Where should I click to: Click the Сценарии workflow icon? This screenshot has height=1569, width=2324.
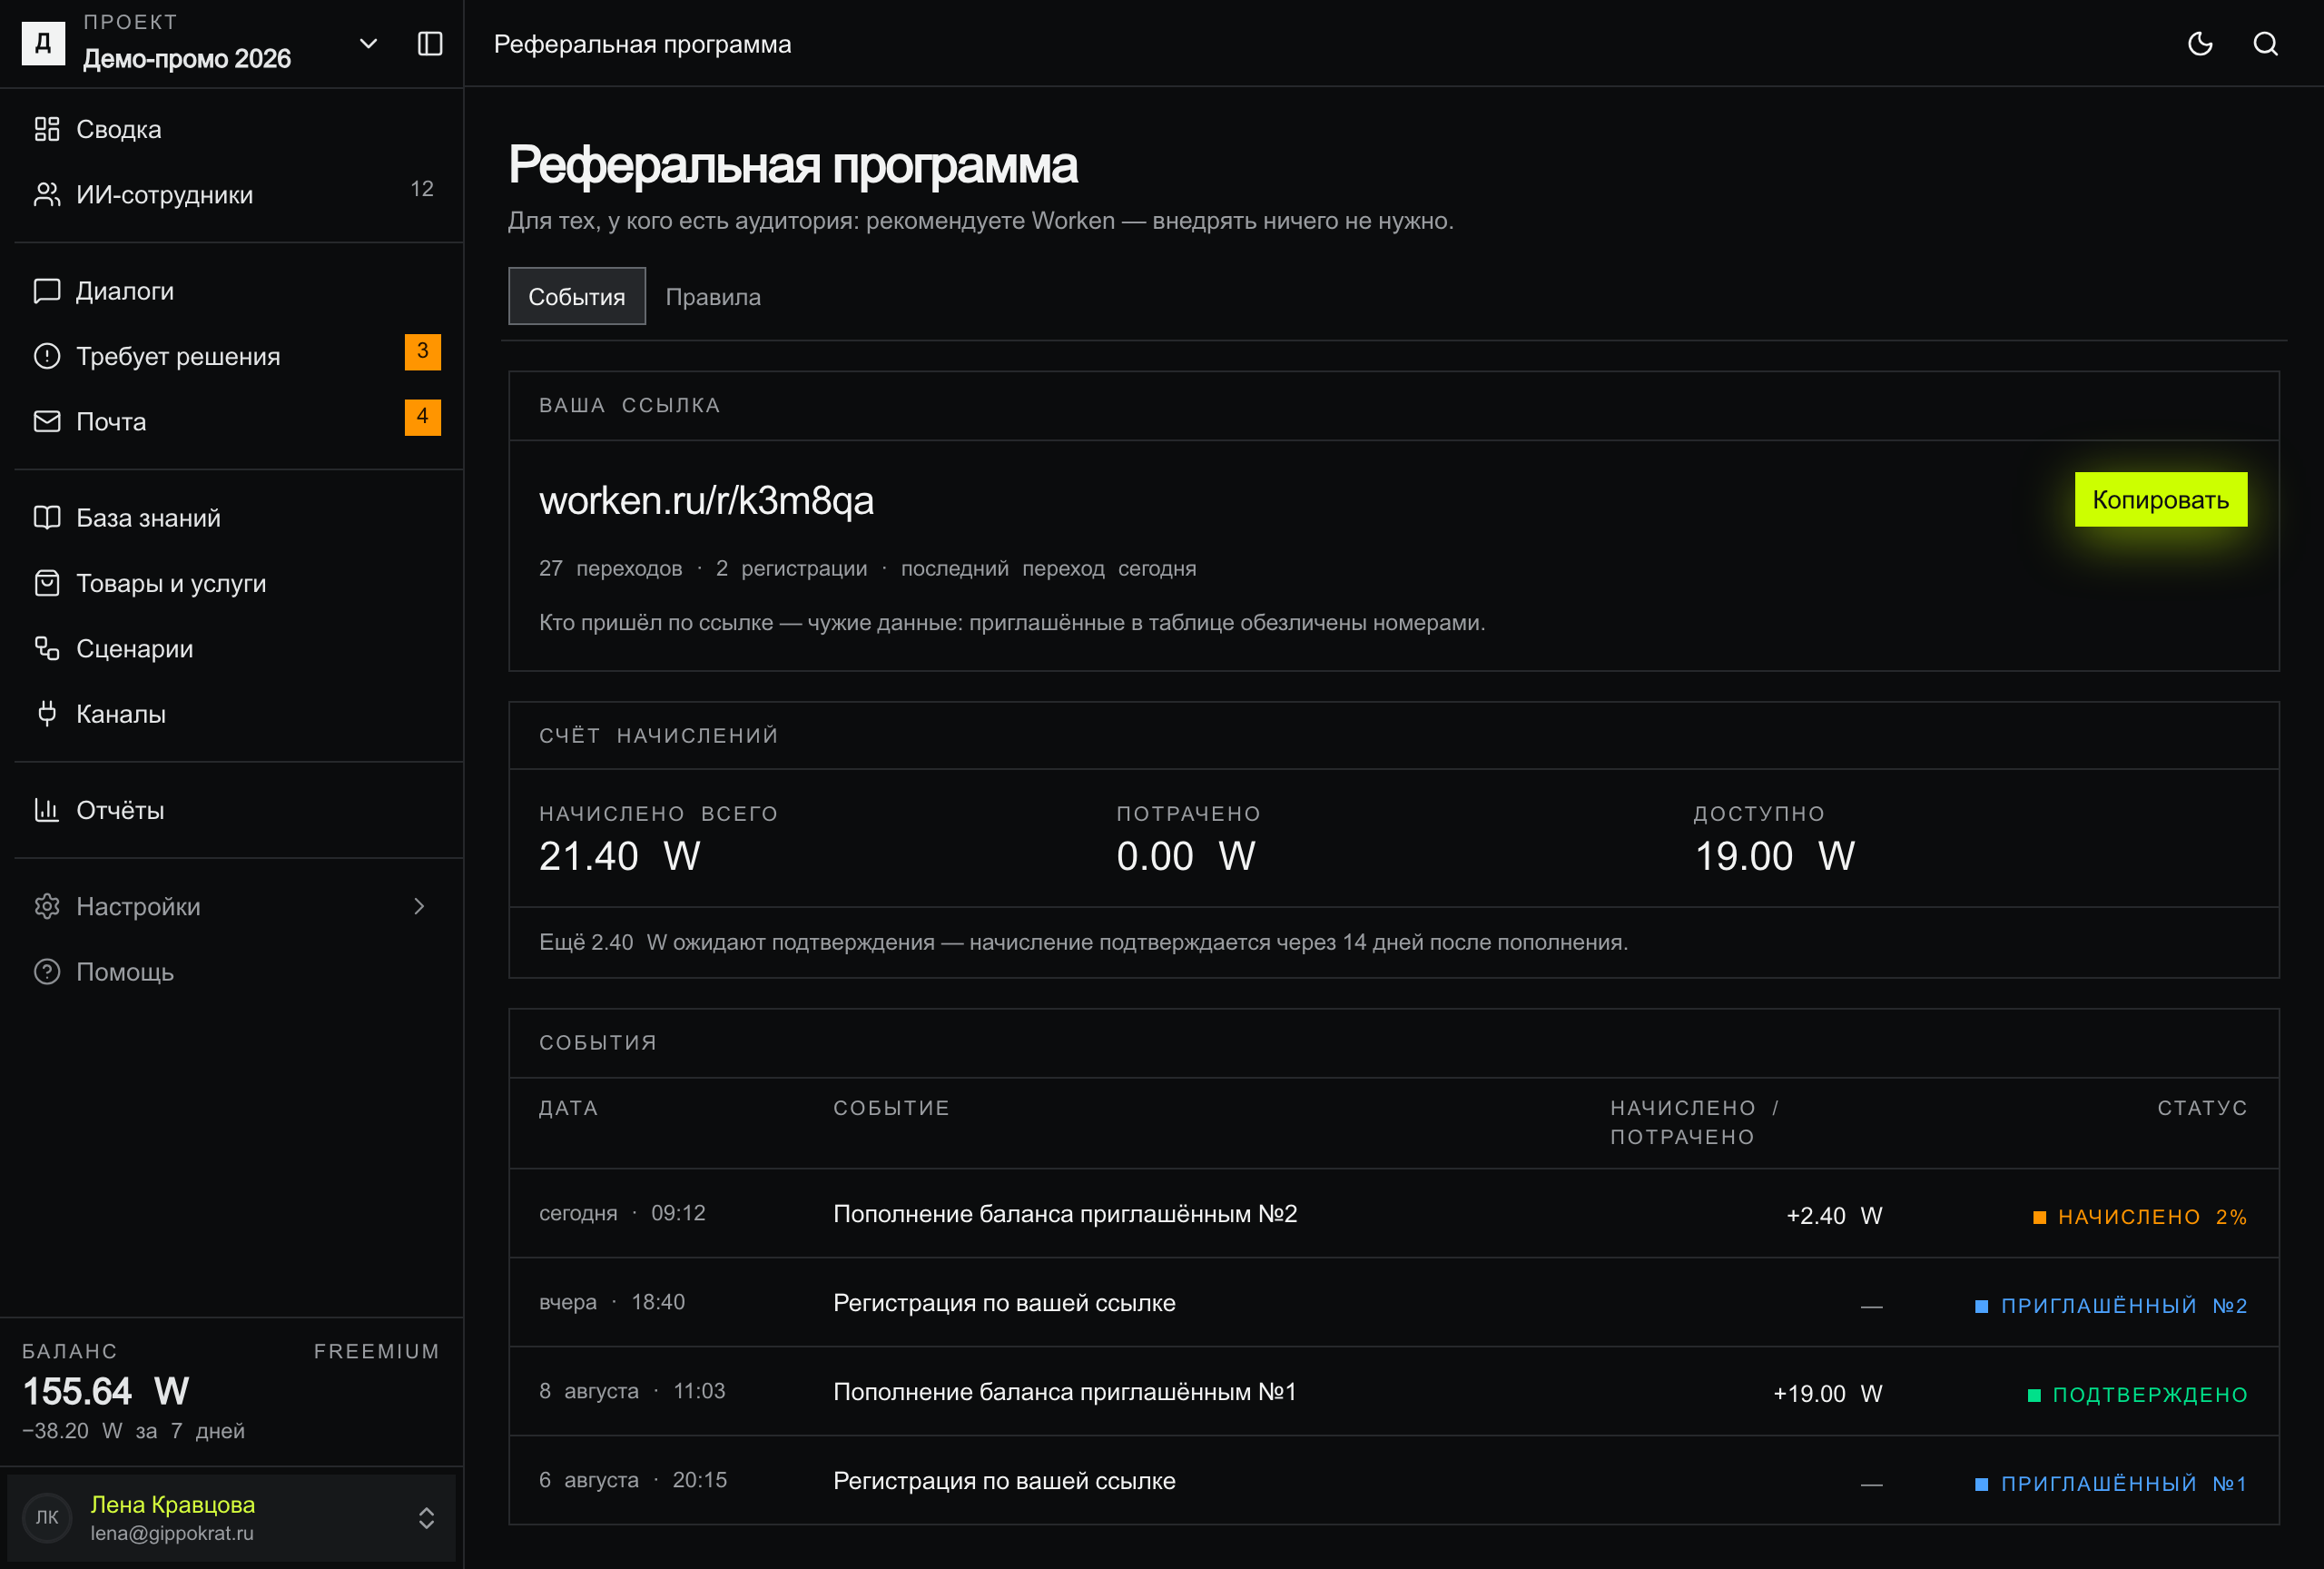point(47,648)
